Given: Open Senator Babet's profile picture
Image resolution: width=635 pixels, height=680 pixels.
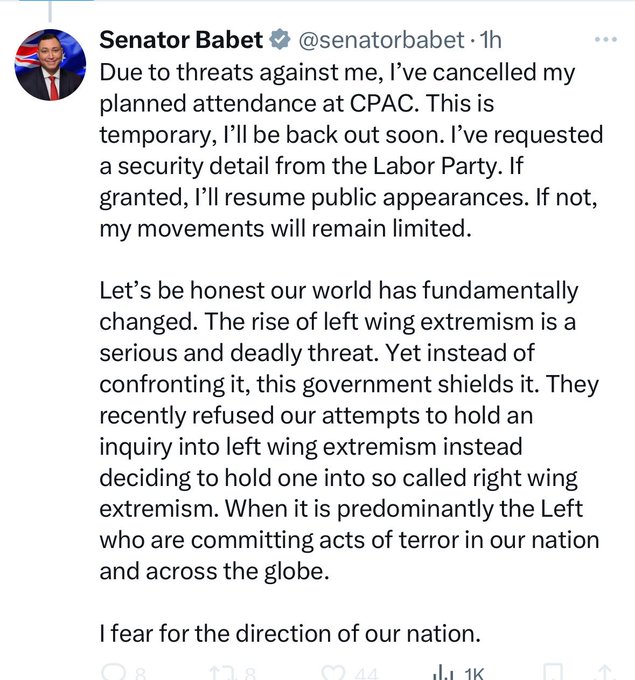Looking at the screenshot, I should 50,65.
